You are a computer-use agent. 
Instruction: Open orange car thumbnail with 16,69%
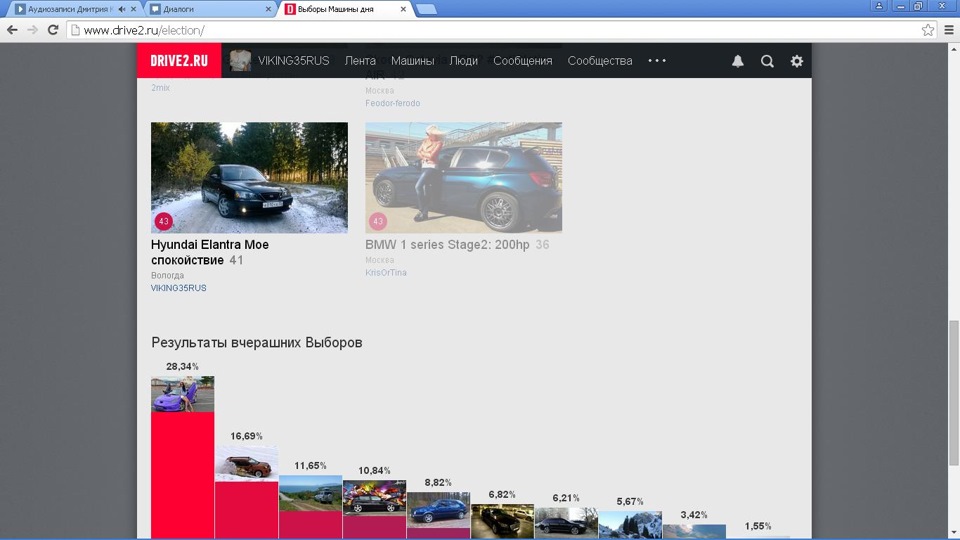(x=246, y=463)
